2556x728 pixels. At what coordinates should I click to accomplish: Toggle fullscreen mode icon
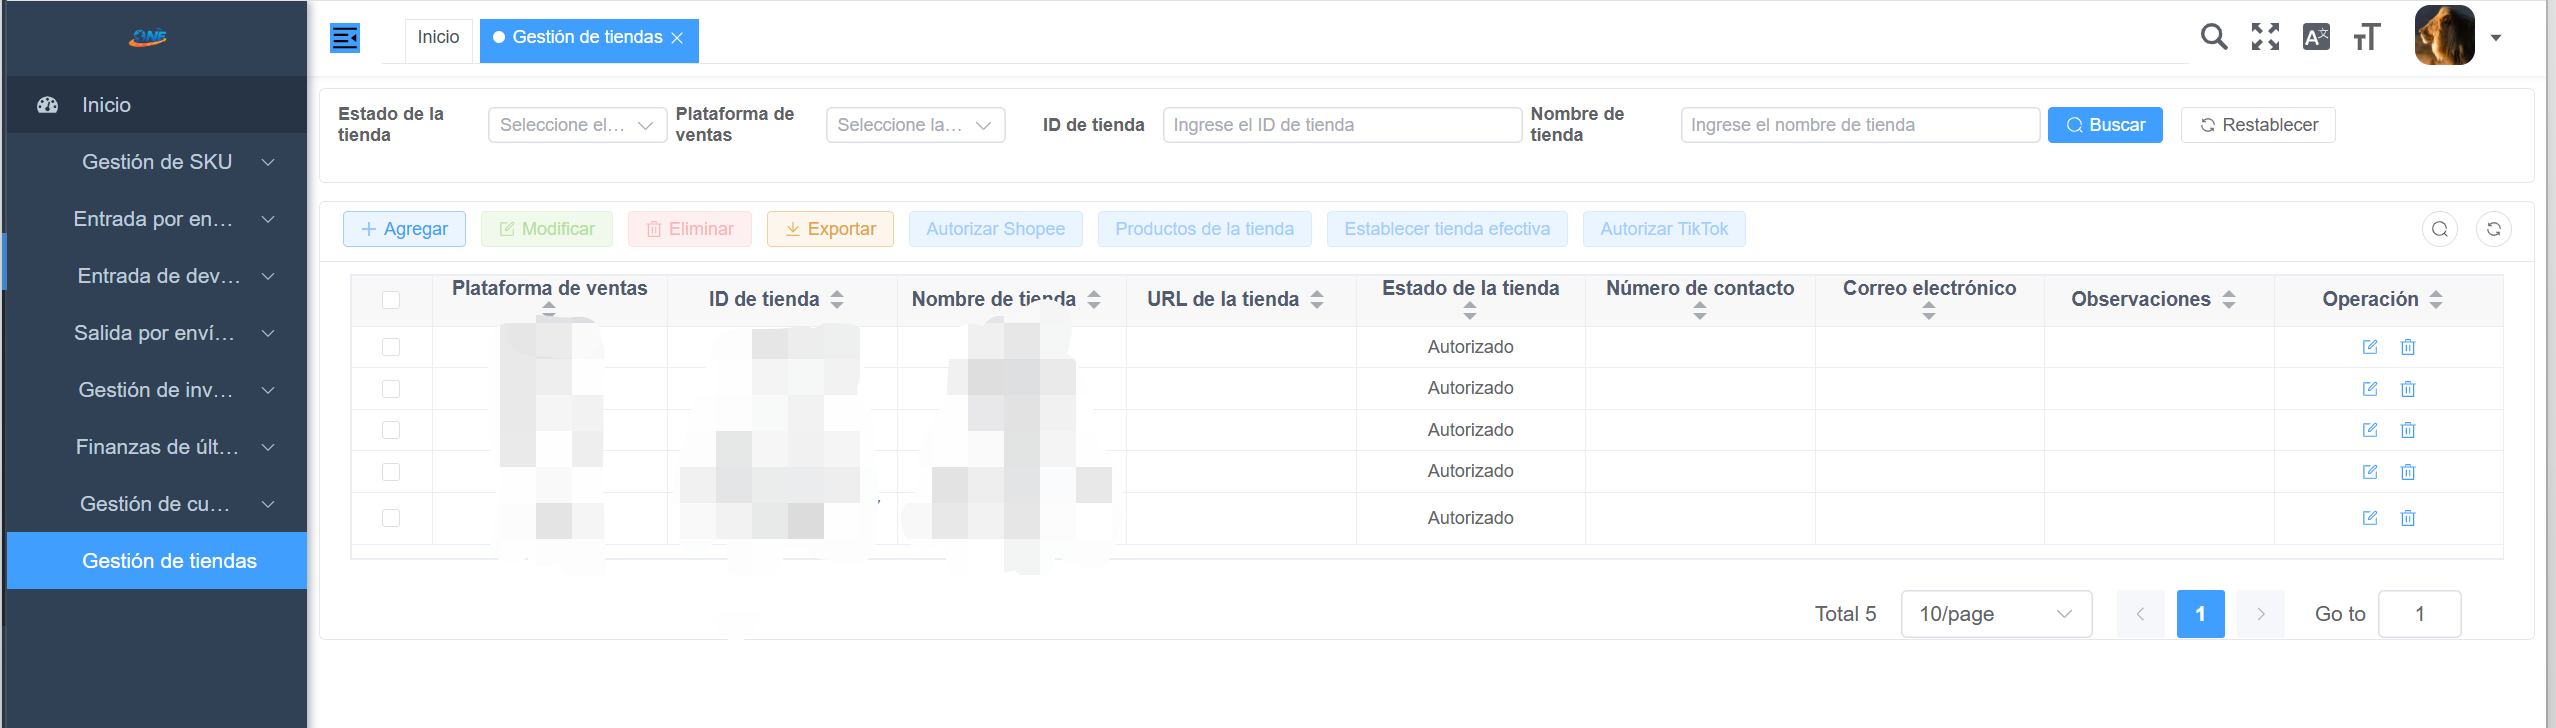[x=2265, y=37]
